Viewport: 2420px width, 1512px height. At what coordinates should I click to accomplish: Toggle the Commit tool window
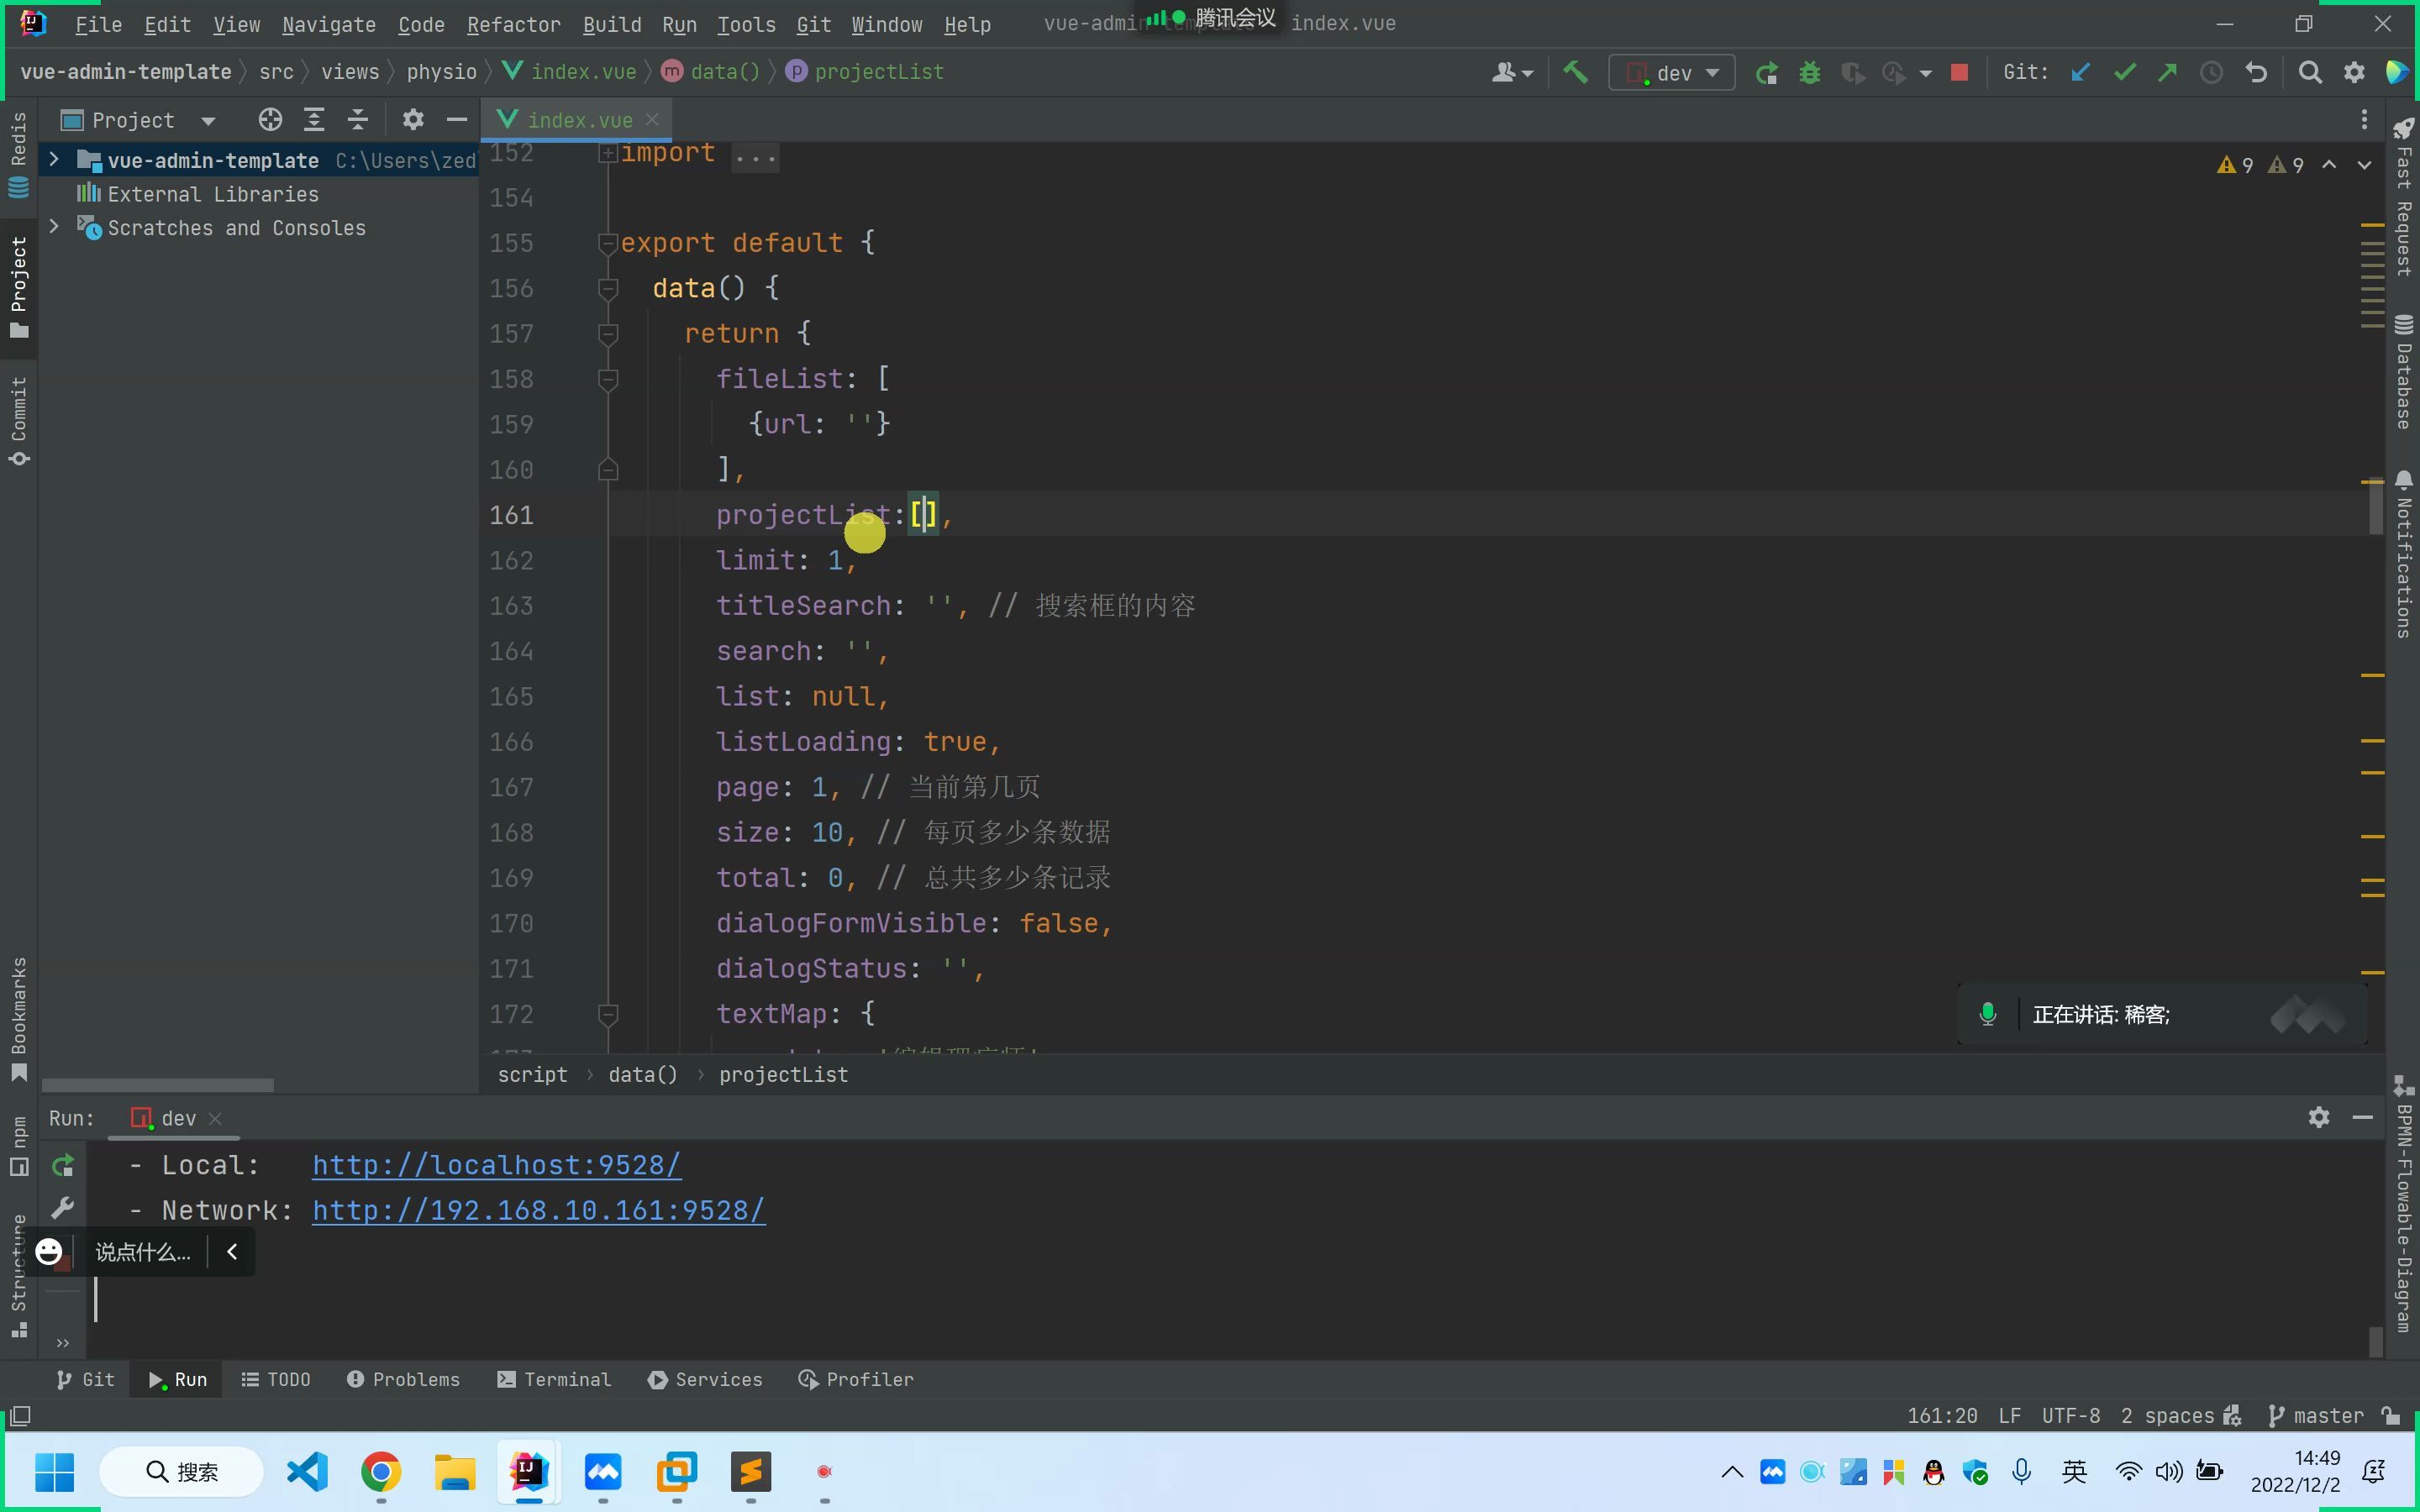click(x=18, y=420)
